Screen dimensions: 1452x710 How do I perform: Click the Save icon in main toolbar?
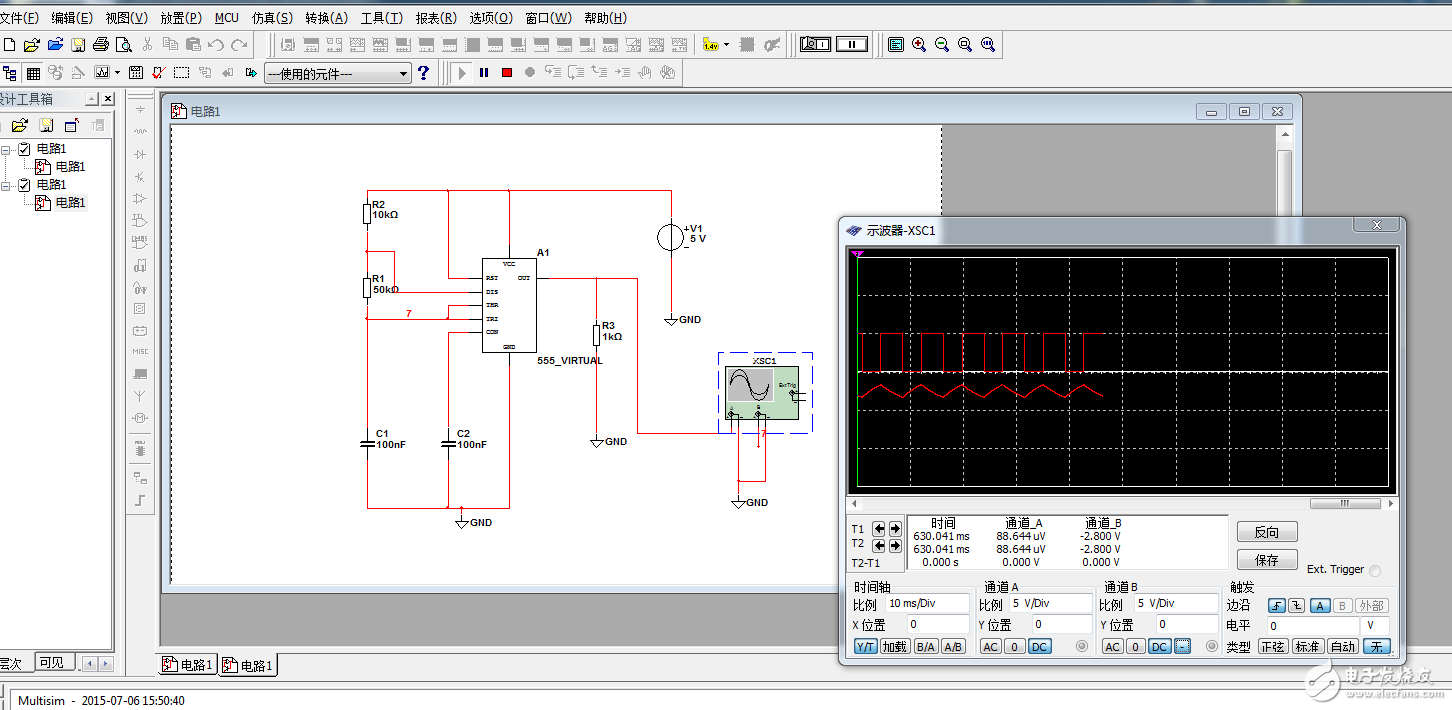pyautogui.click(x=77, y=45)
